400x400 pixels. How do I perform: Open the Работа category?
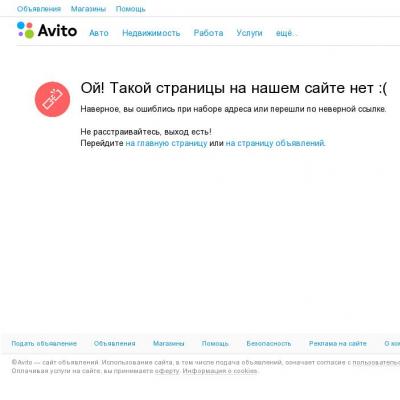(x=208, y=33)
